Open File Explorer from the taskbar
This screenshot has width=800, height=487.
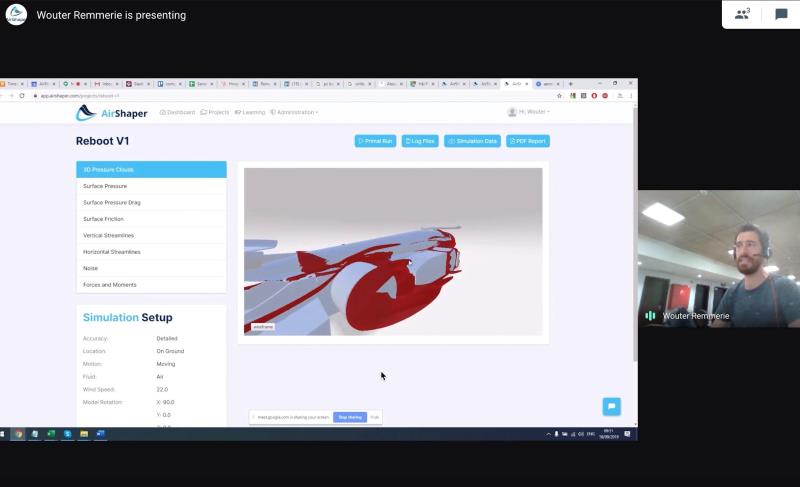[x=84, y=434]
